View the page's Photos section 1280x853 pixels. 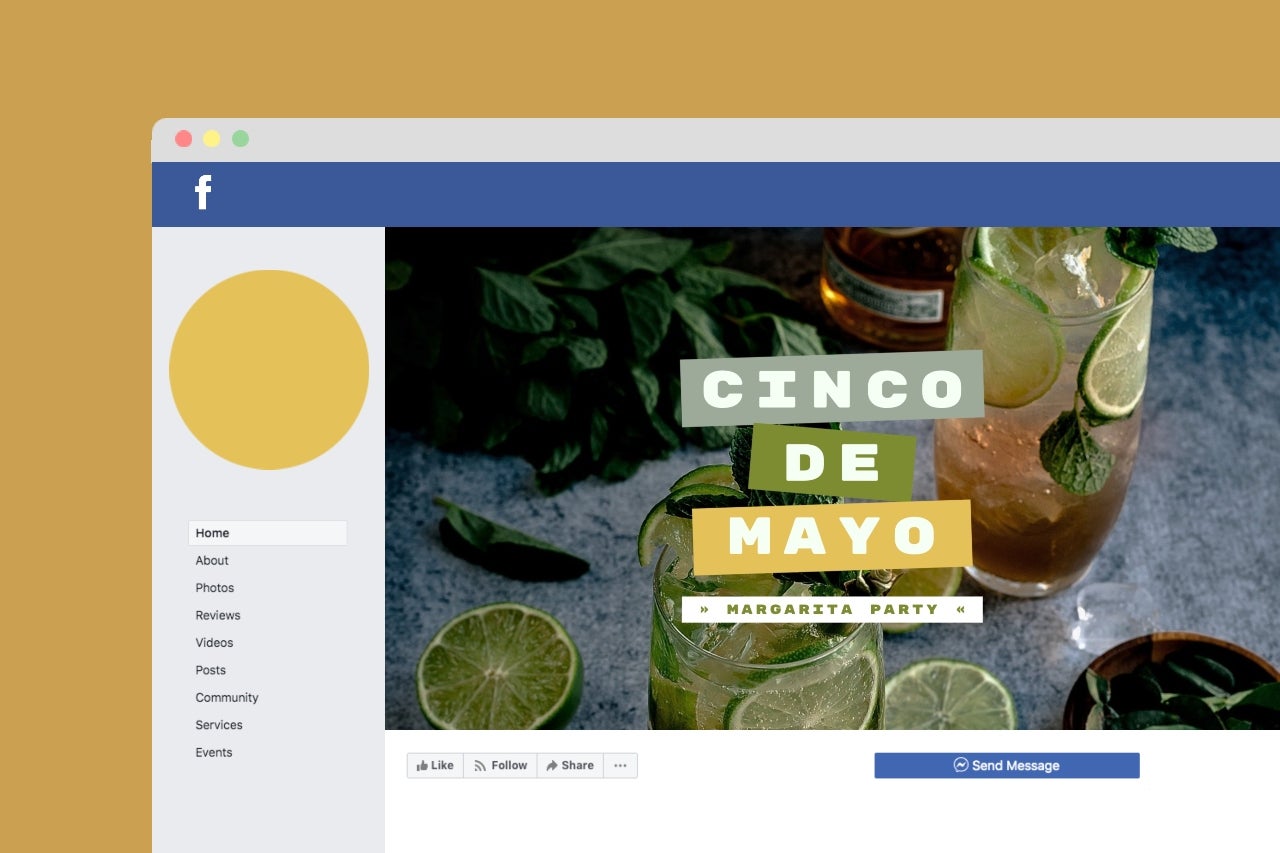pyautogui.click(x=214, y=587)
